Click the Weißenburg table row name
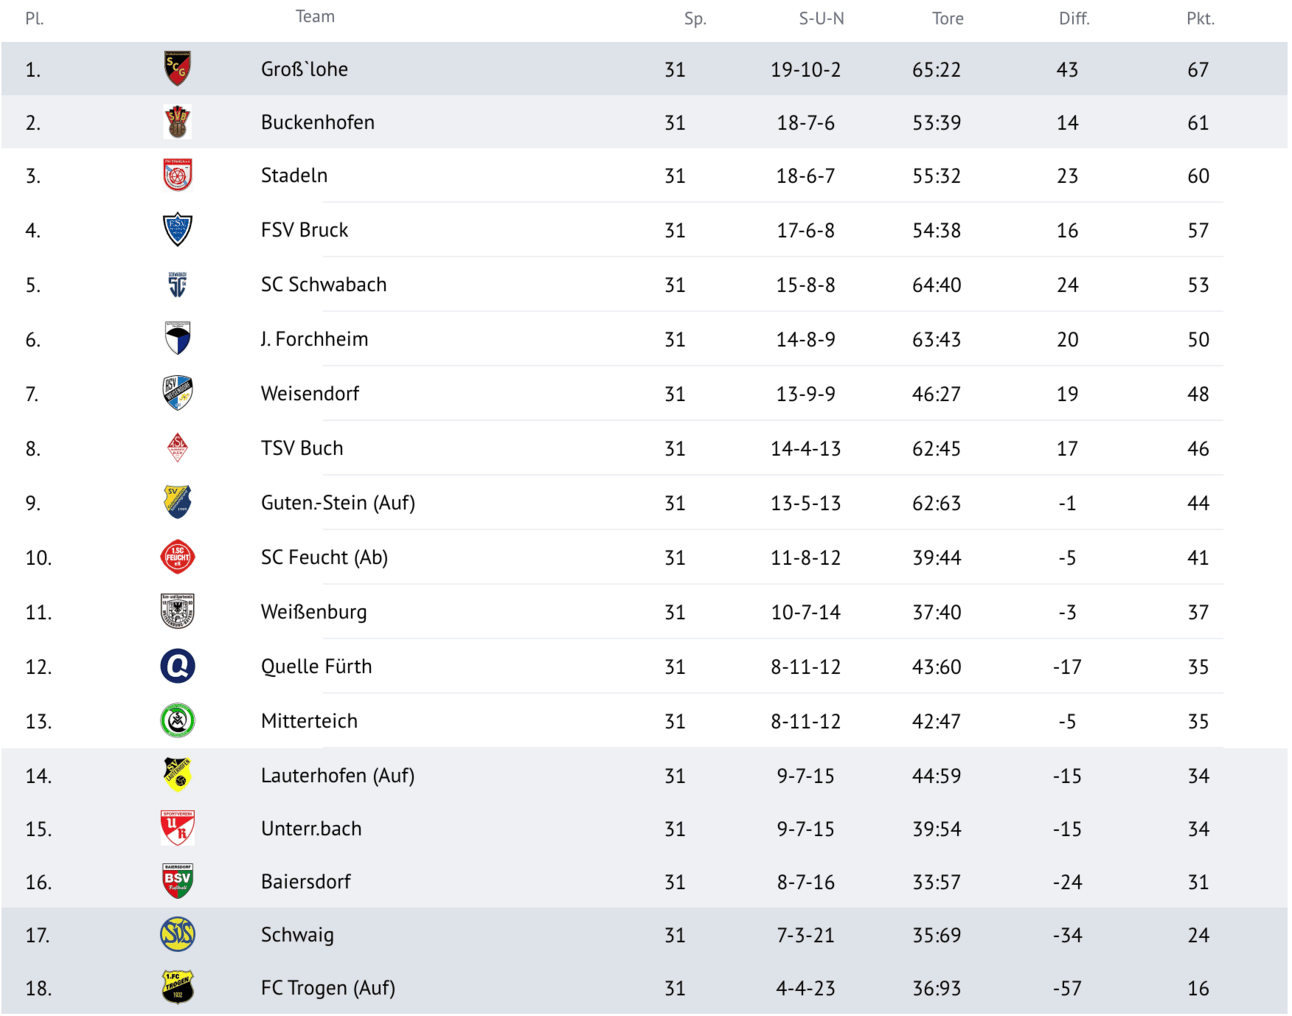Screen dimensions: 1292x1016 point(313,612)
